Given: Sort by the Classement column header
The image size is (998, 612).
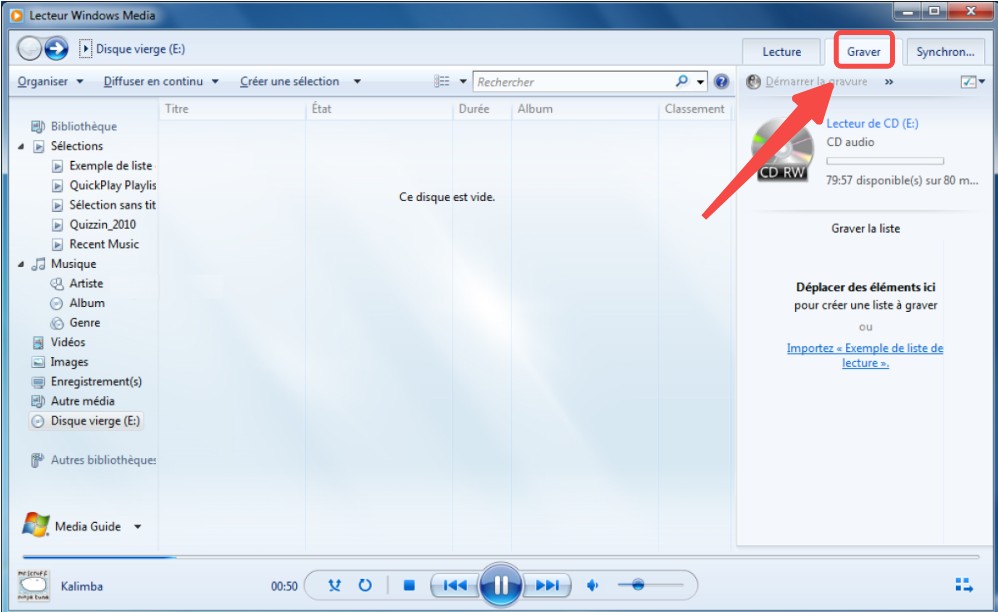Looking at the screenshot, I should point(695,109).
